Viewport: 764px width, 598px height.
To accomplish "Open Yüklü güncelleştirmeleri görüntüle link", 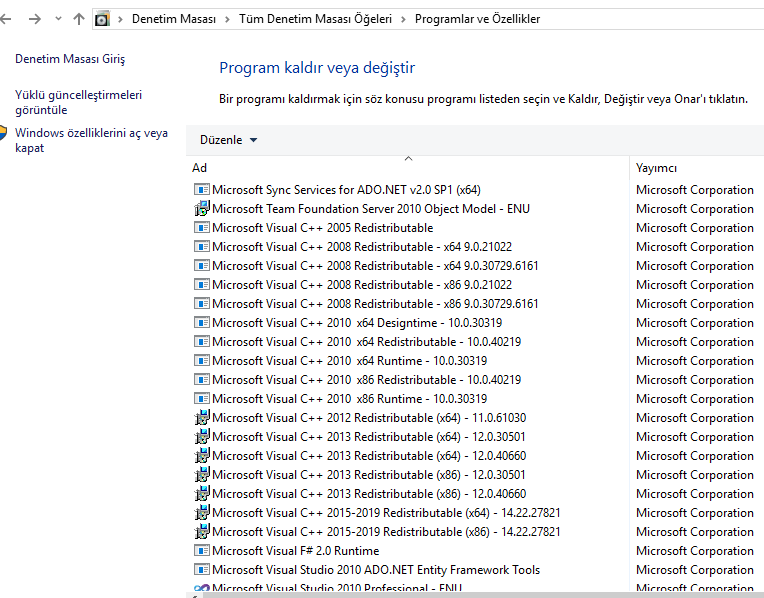I will coord(78,102).
